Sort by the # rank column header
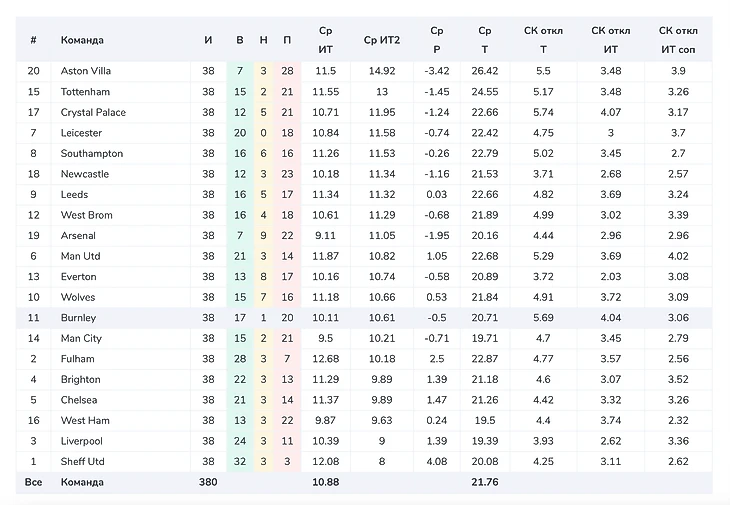This screenshot has width=730, height=505. 34,40
